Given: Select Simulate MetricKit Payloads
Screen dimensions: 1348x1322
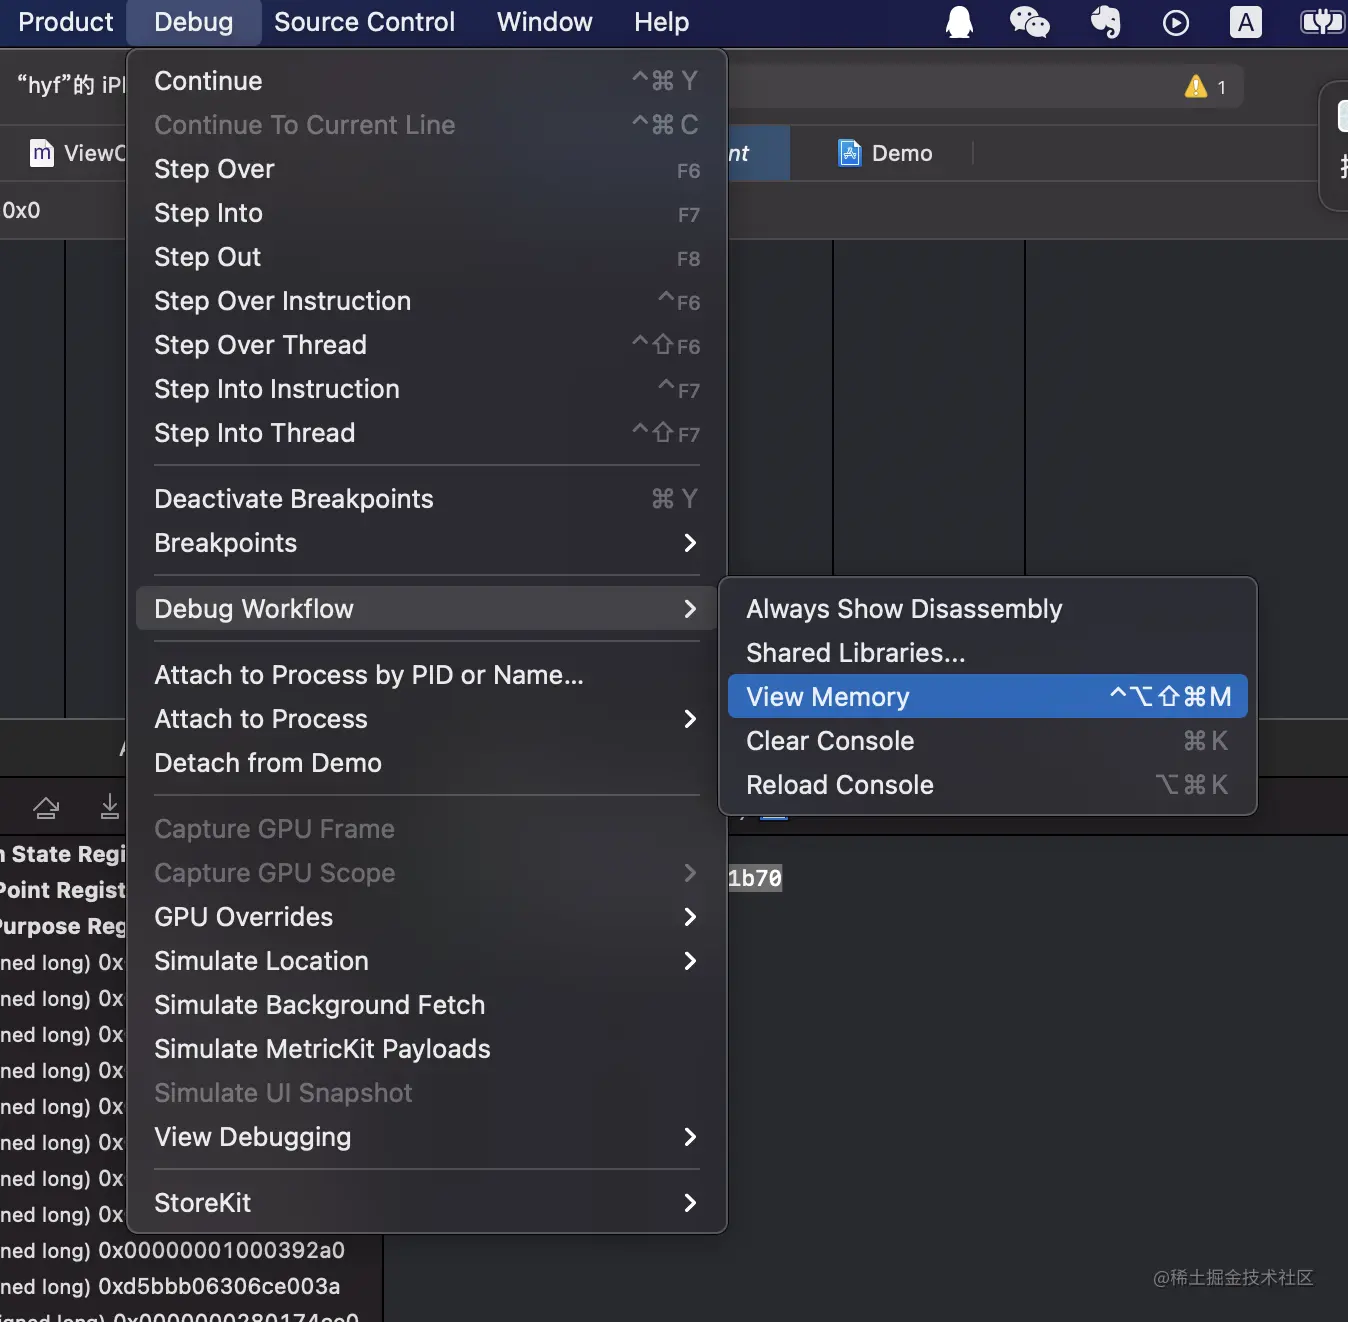Looking at the screenshot, I should (x=426, y=1049).
